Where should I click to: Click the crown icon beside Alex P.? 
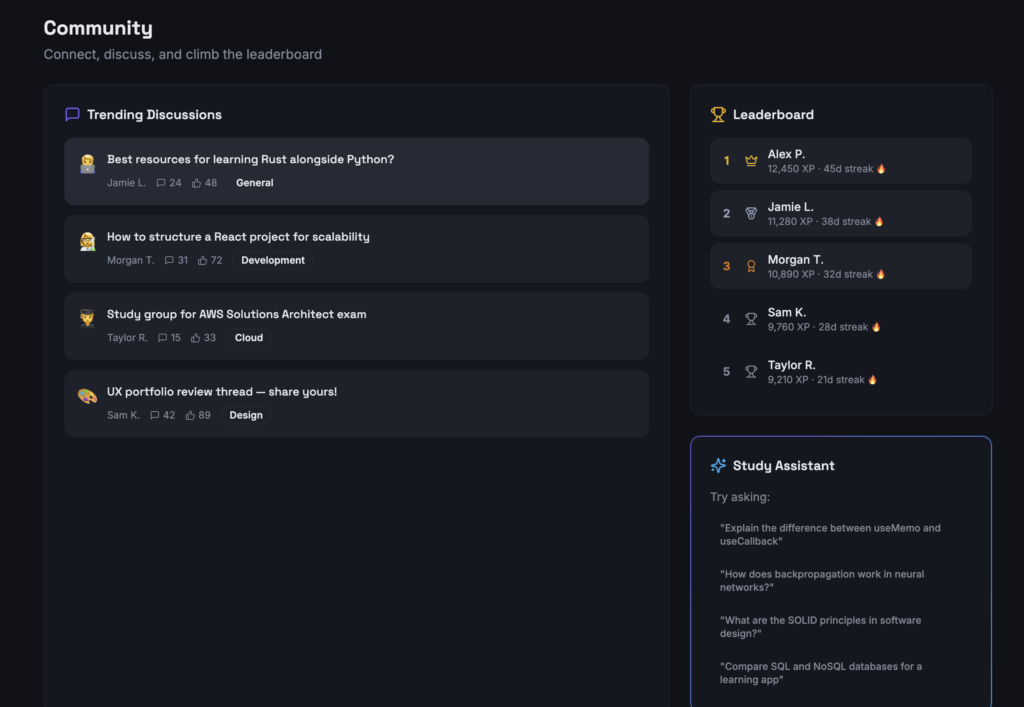pyautogui.click(x=751, y=161)
